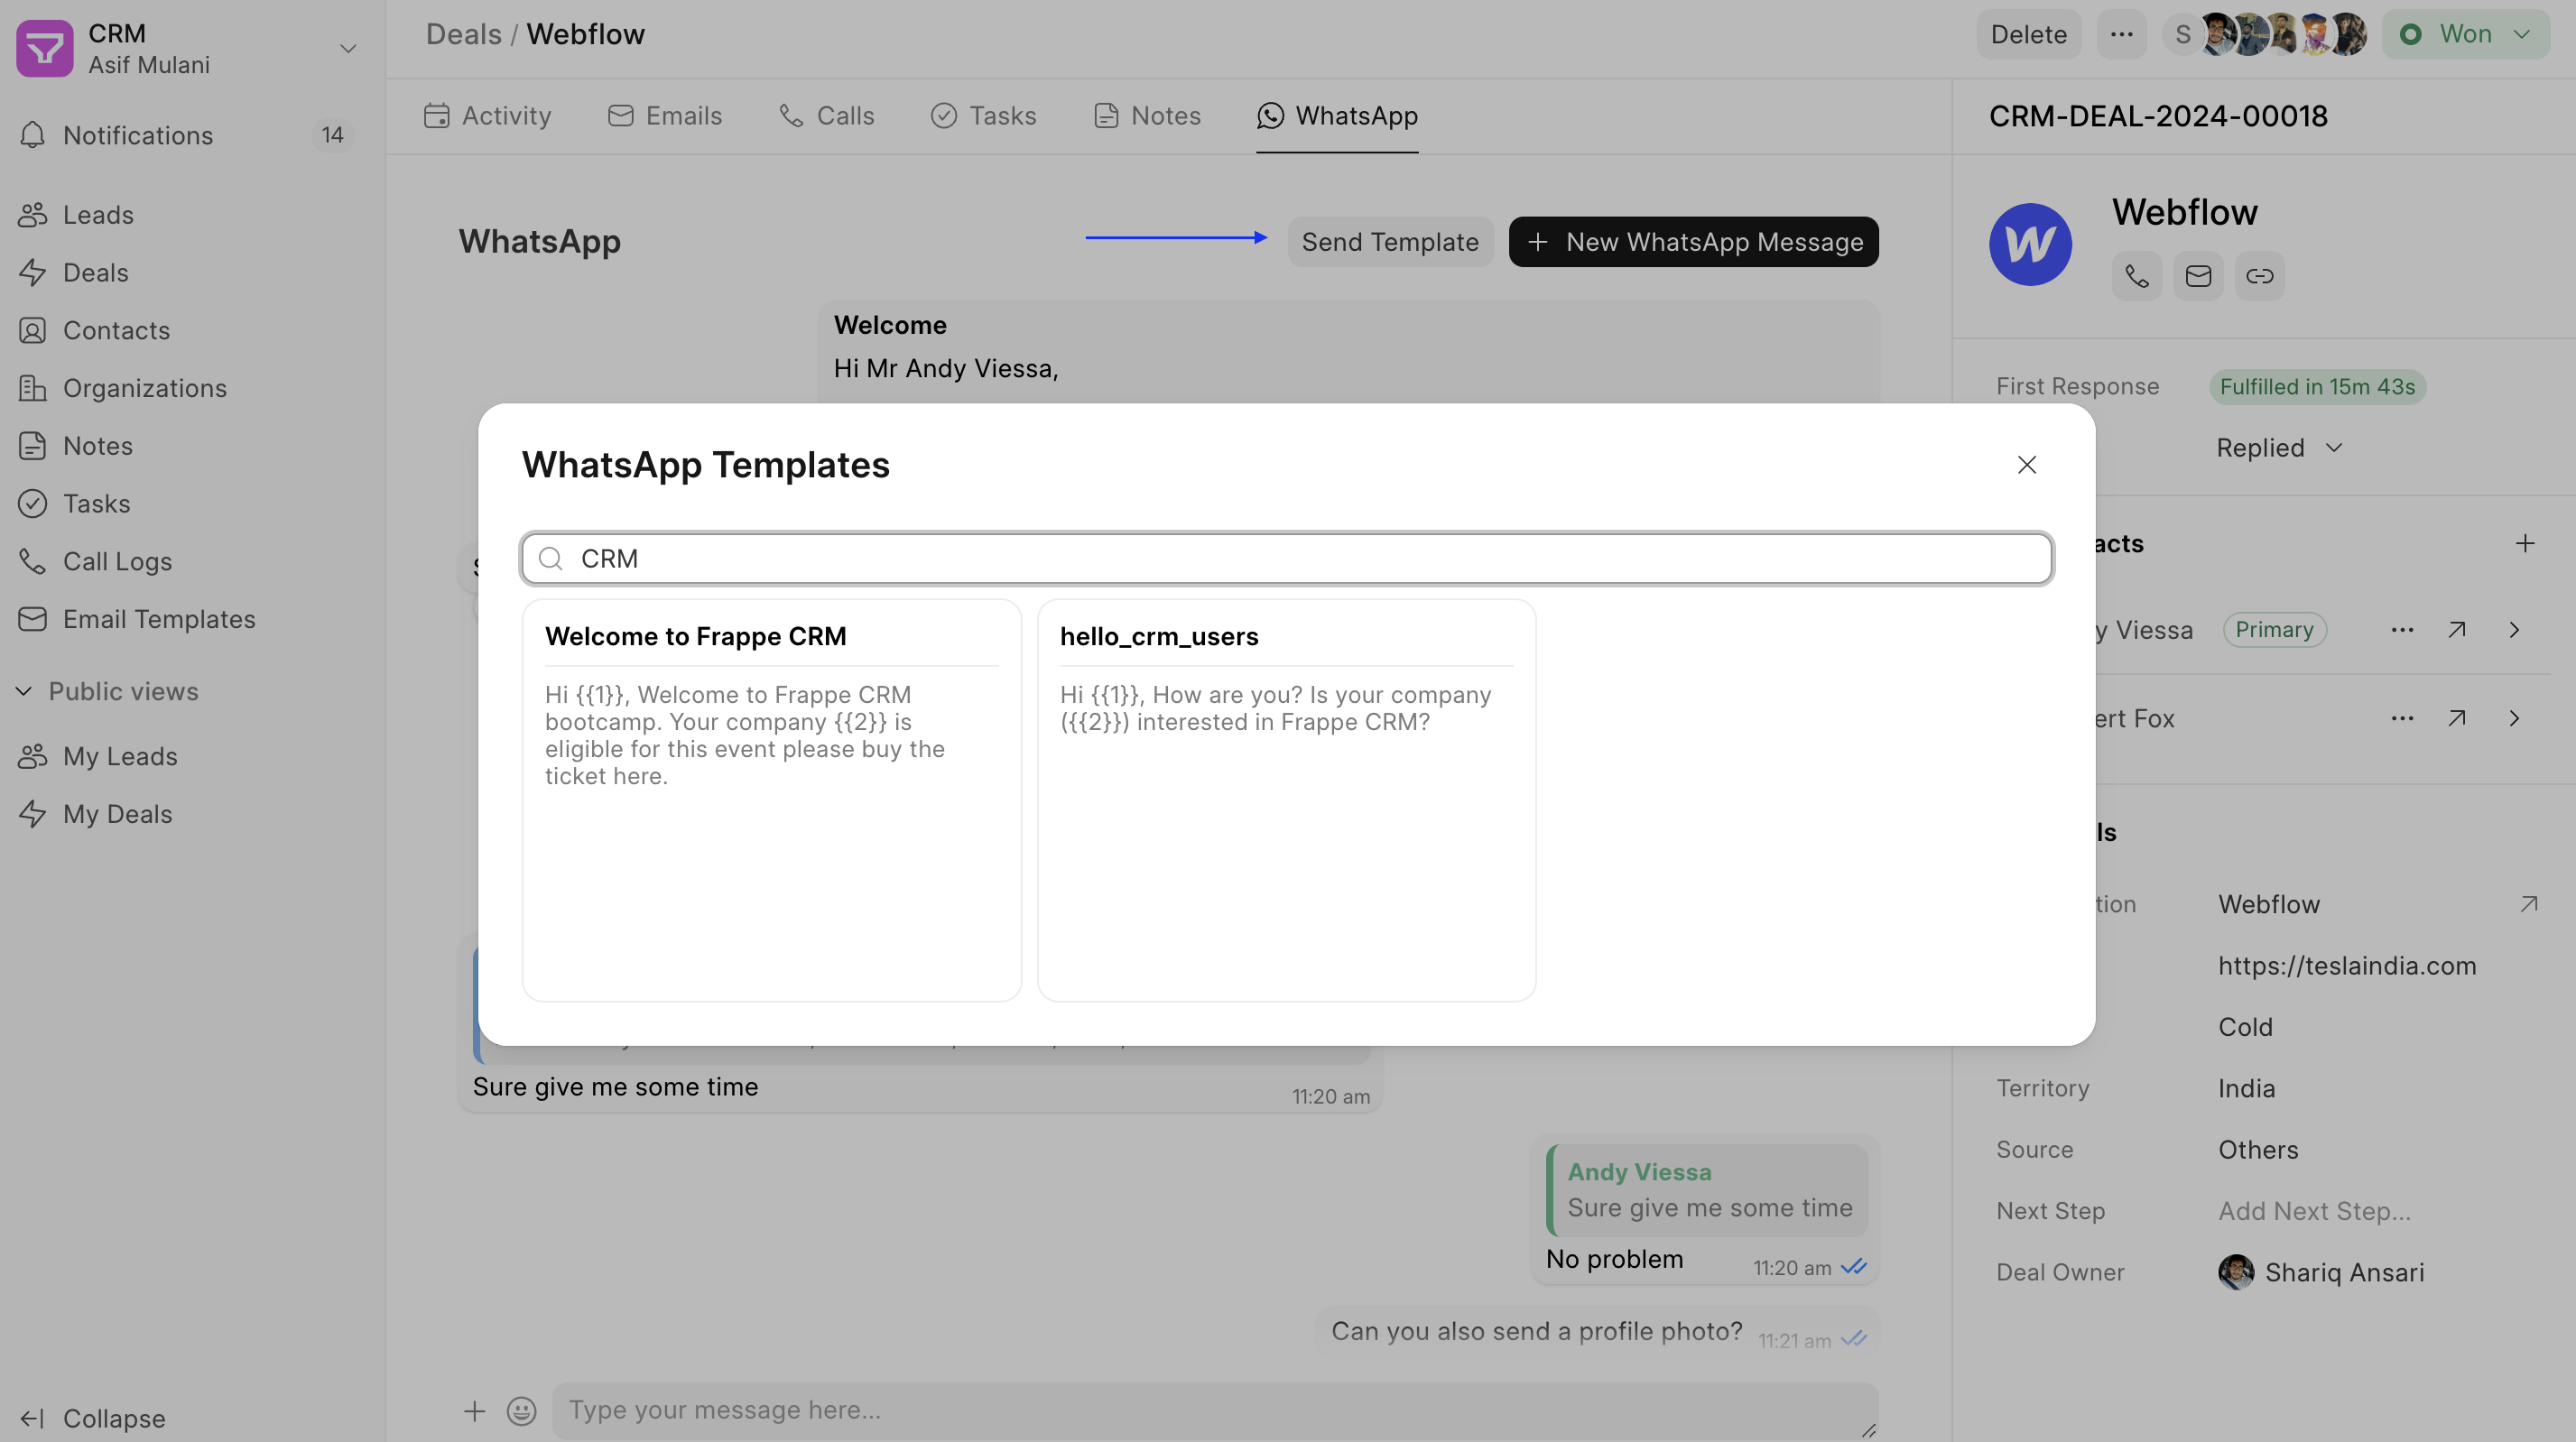
Task: Click the Send Template button
Action: coord(1390,242)
